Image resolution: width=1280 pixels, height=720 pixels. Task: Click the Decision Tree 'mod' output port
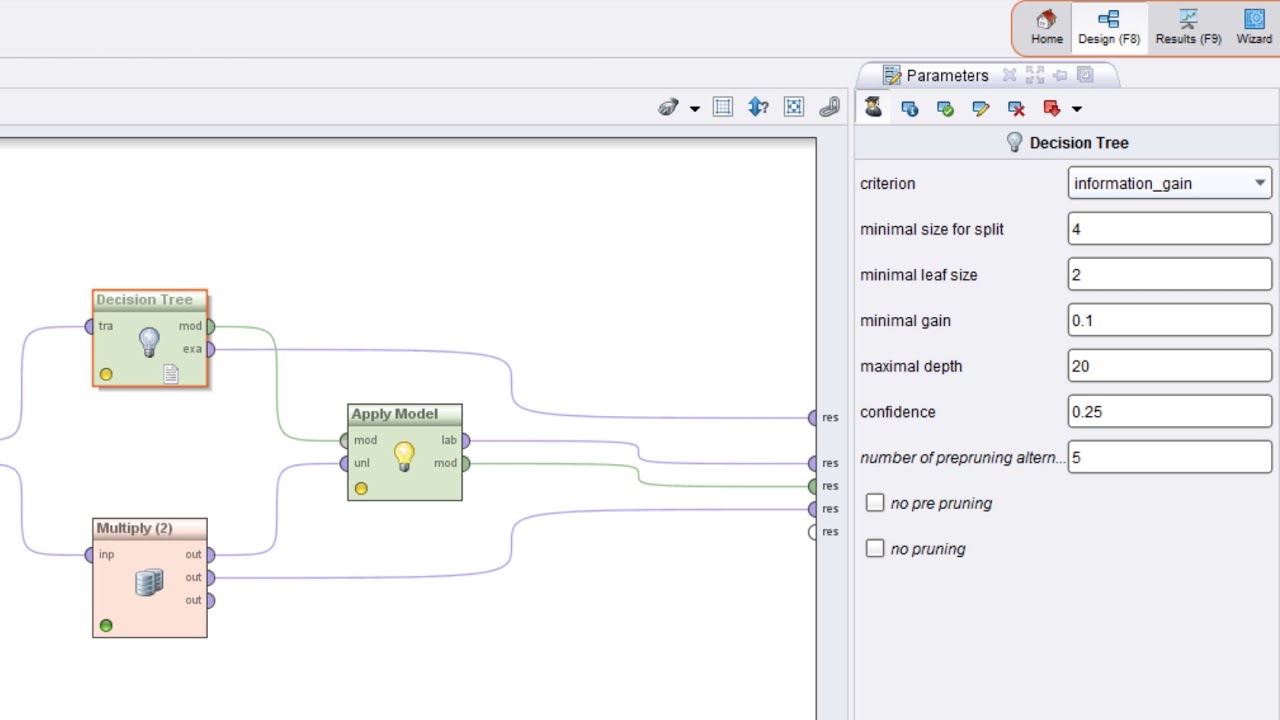click(209, 326)
